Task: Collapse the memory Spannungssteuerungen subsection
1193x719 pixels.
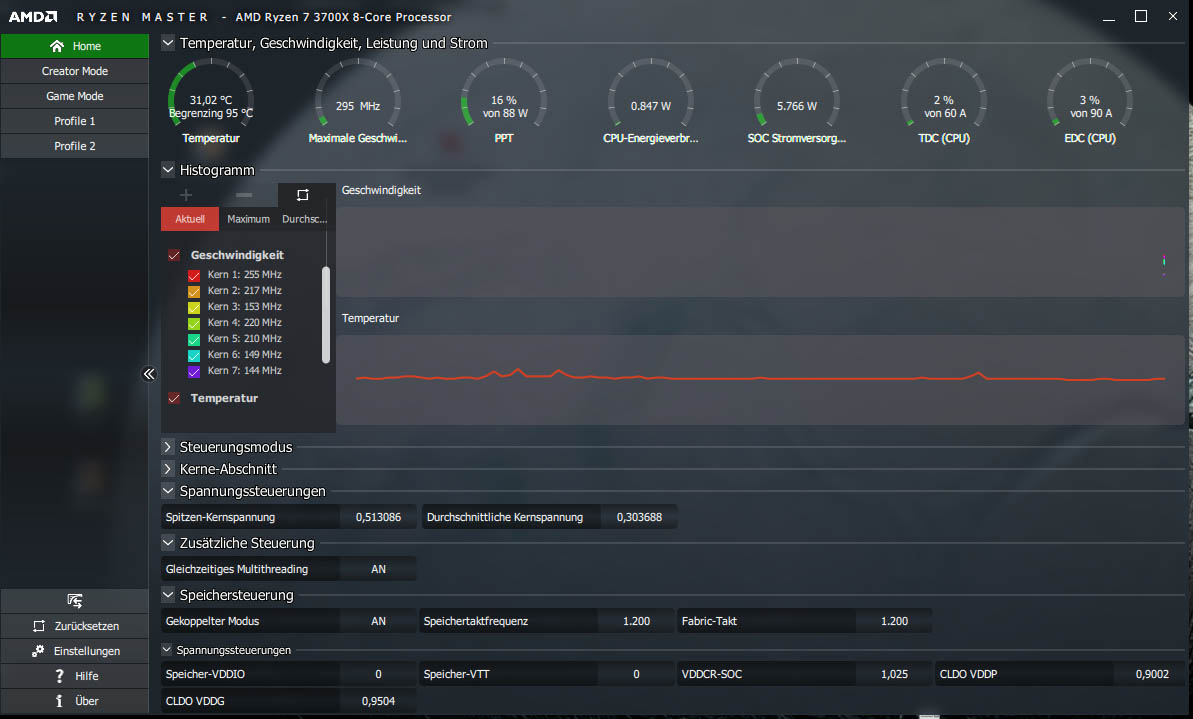Action: pyautogui.click(x=167, y=650)
